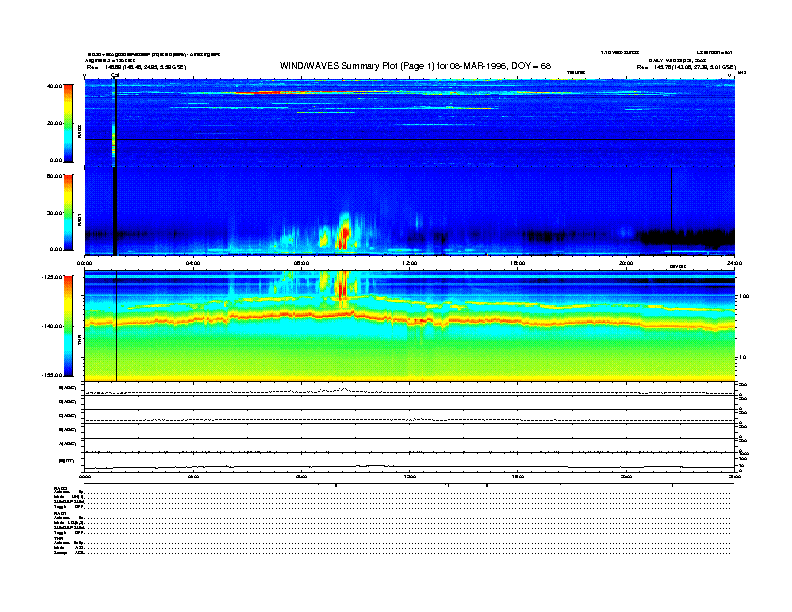Click the RAD2 color scale bar
The width and height of the screenshot is (792, 612).
tap(68, 124)
